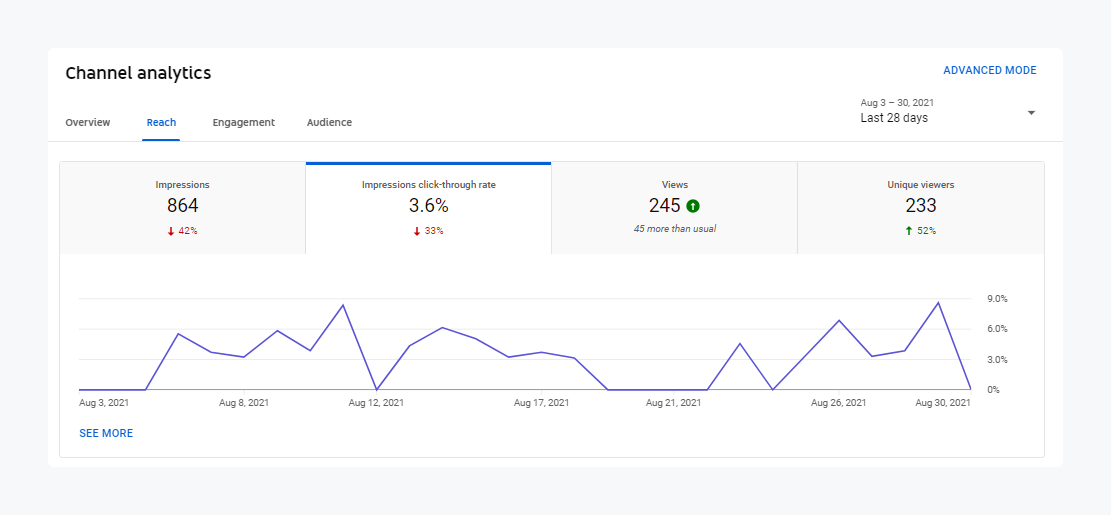The height and width of the screenshot is (515, 1111).
Task: Click the green up arrow under Unique viewers
Action: (x=909, y=231)
